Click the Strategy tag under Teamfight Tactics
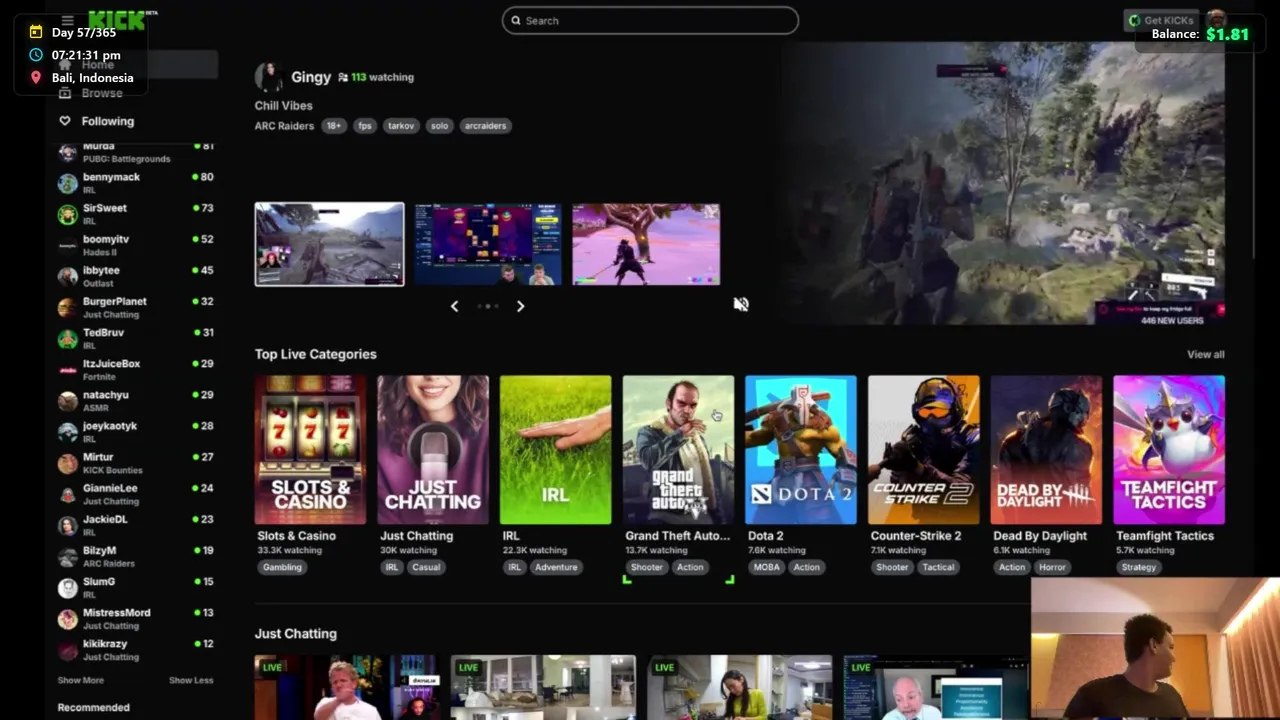Image resolution: width=1280 pixels, height=720 pixels. tap(1139, 567)
